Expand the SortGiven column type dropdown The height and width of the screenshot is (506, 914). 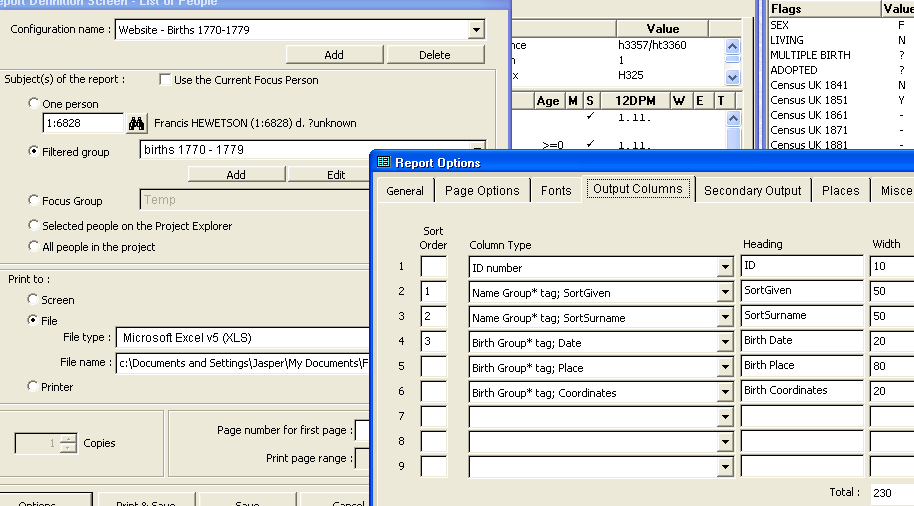[725, 293]
